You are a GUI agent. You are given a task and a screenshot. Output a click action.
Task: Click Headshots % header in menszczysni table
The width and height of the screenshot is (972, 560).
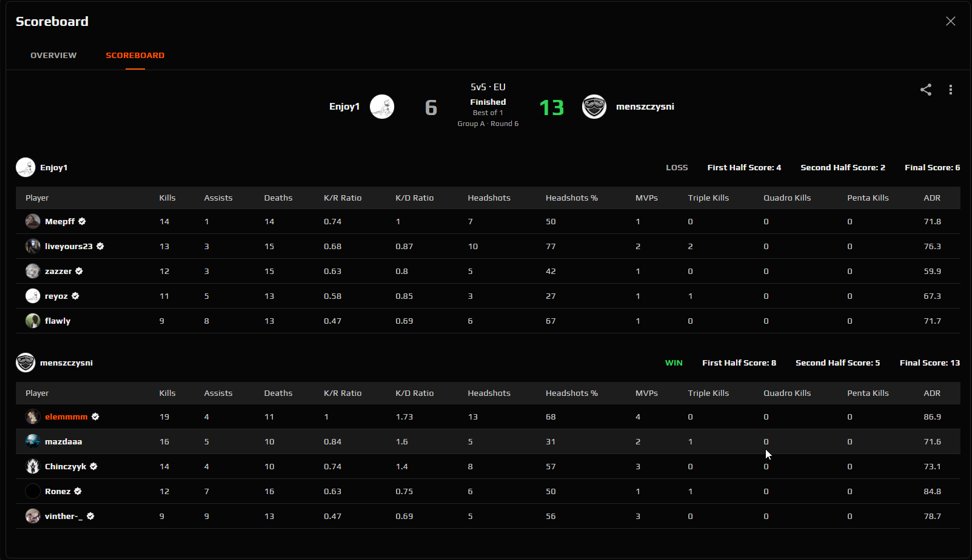[572, 393]
